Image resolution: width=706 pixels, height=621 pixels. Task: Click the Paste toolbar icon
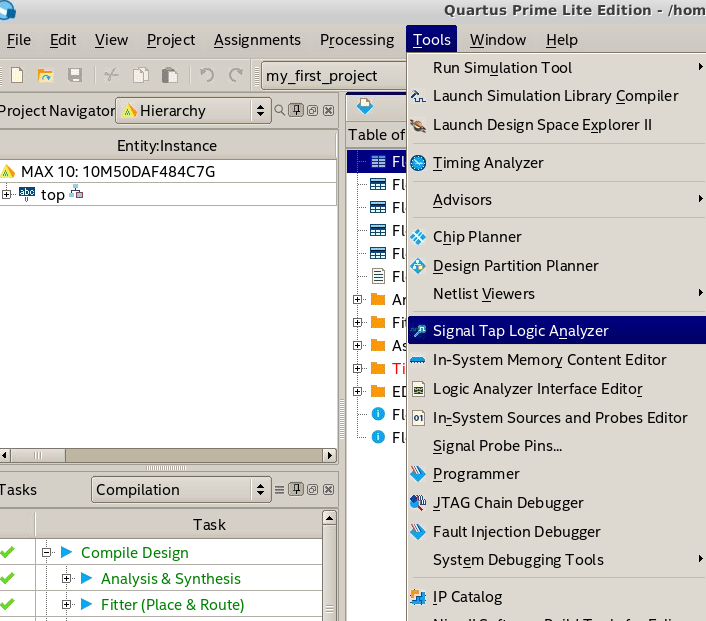170,75
